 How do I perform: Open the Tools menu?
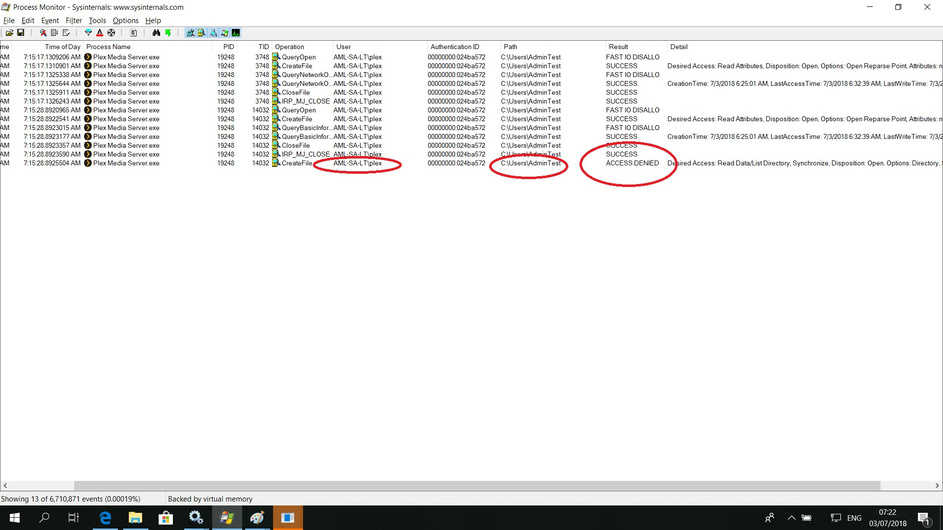click(x=97, y=20)
